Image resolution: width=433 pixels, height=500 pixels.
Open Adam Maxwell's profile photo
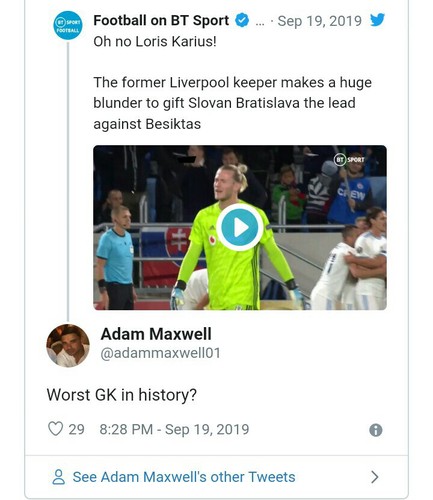68,346
